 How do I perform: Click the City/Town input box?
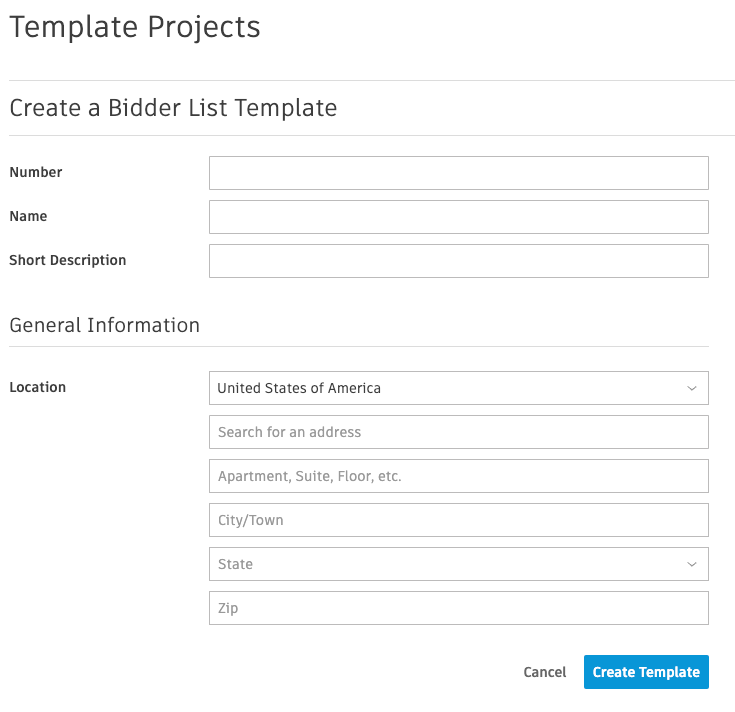[458, 520]
